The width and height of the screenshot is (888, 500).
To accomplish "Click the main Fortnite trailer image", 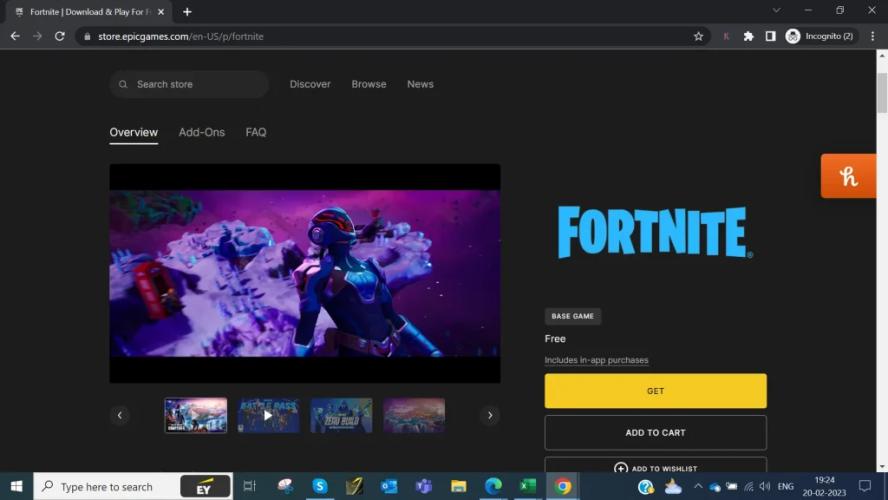I will click(305, 273).
